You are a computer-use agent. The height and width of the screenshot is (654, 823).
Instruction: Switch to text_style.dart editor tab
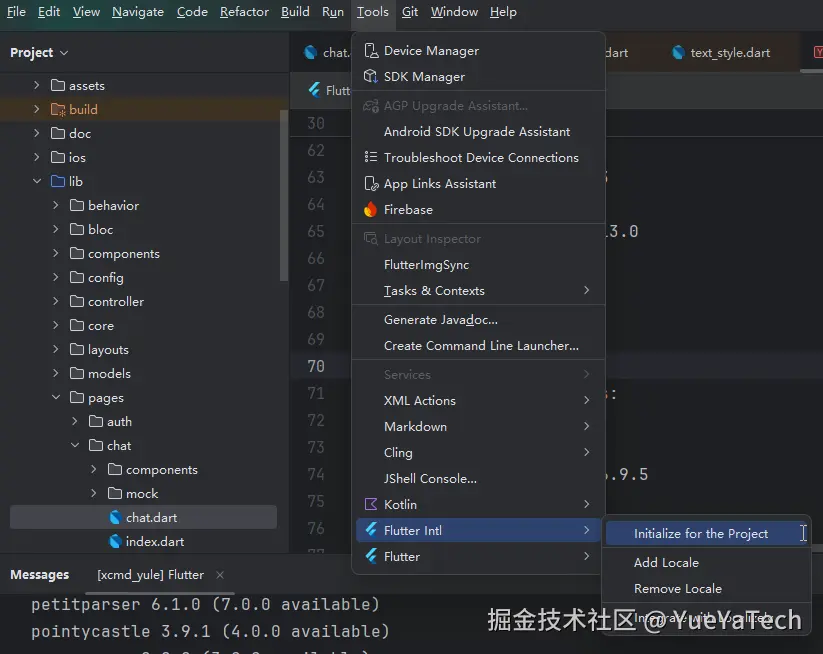point(722,52)
